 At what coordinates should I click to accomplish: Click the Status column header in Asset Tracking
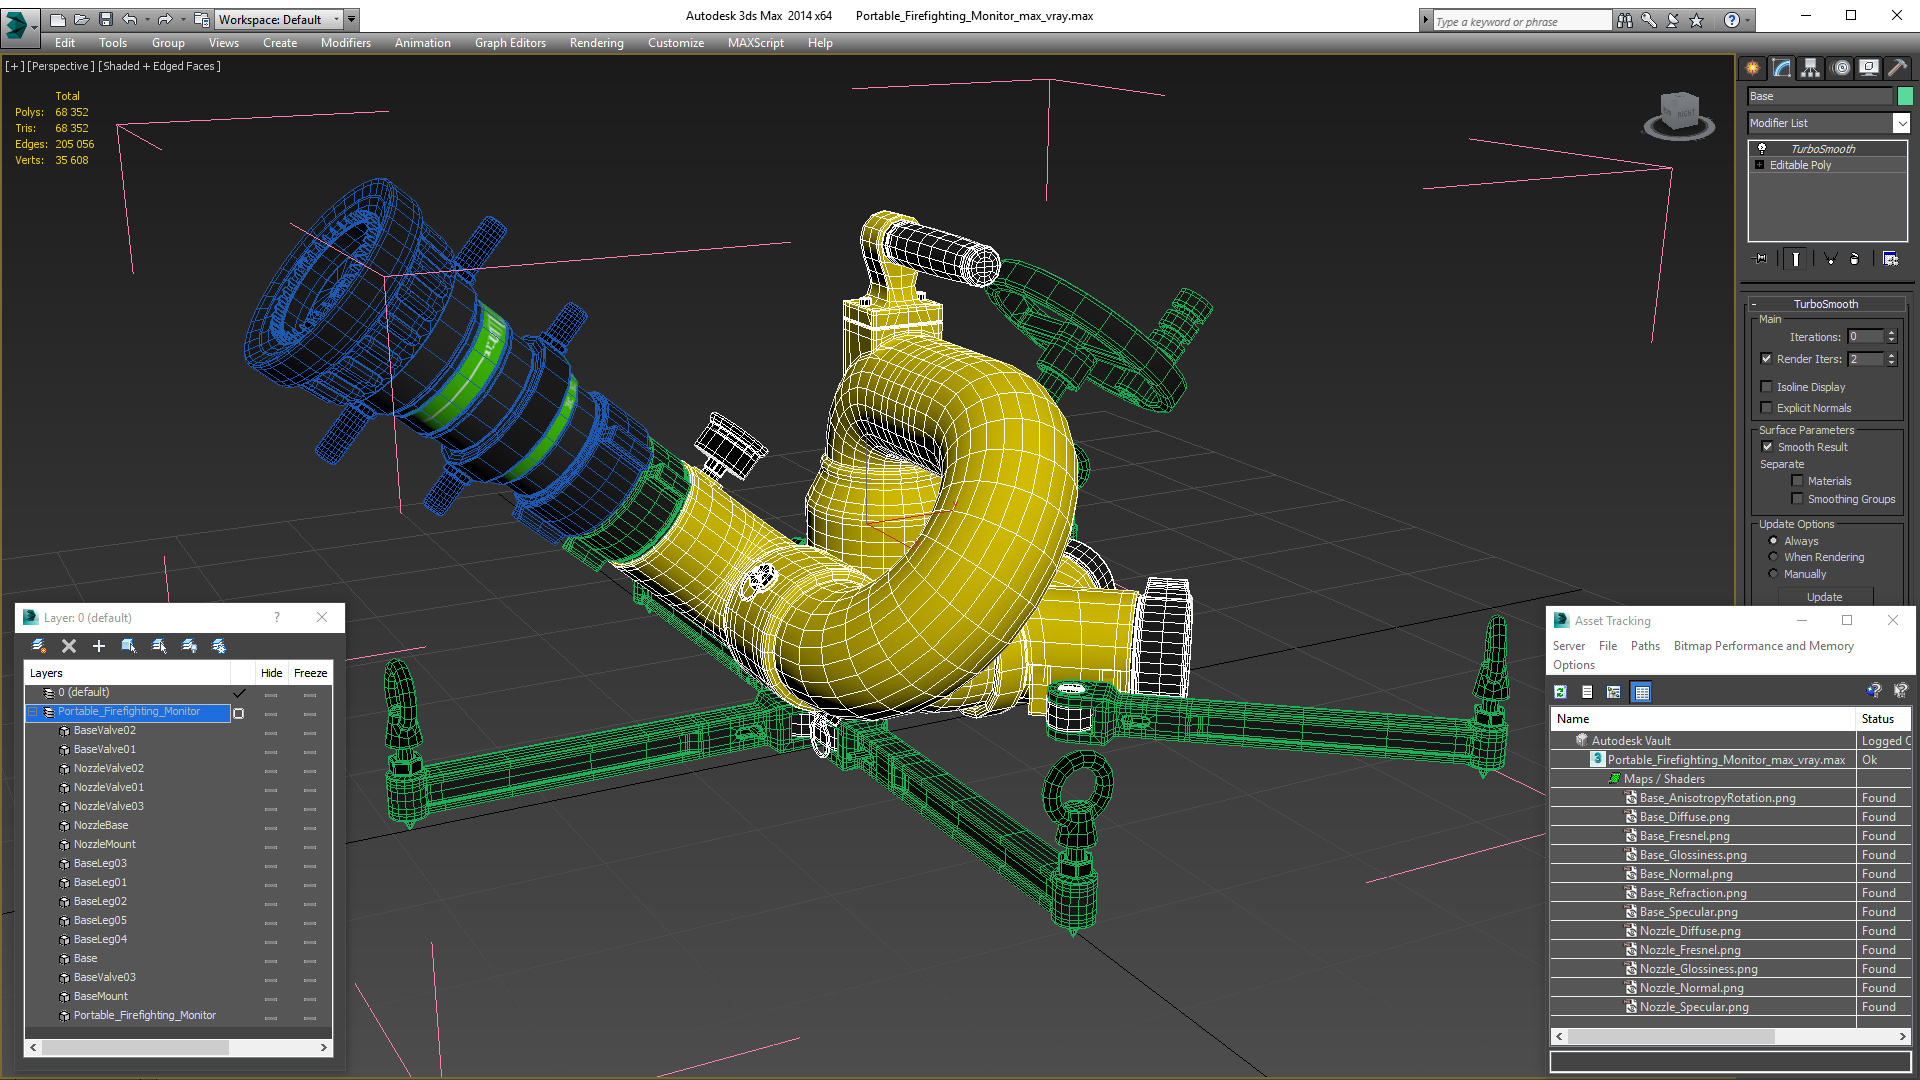pos(1882,719)
